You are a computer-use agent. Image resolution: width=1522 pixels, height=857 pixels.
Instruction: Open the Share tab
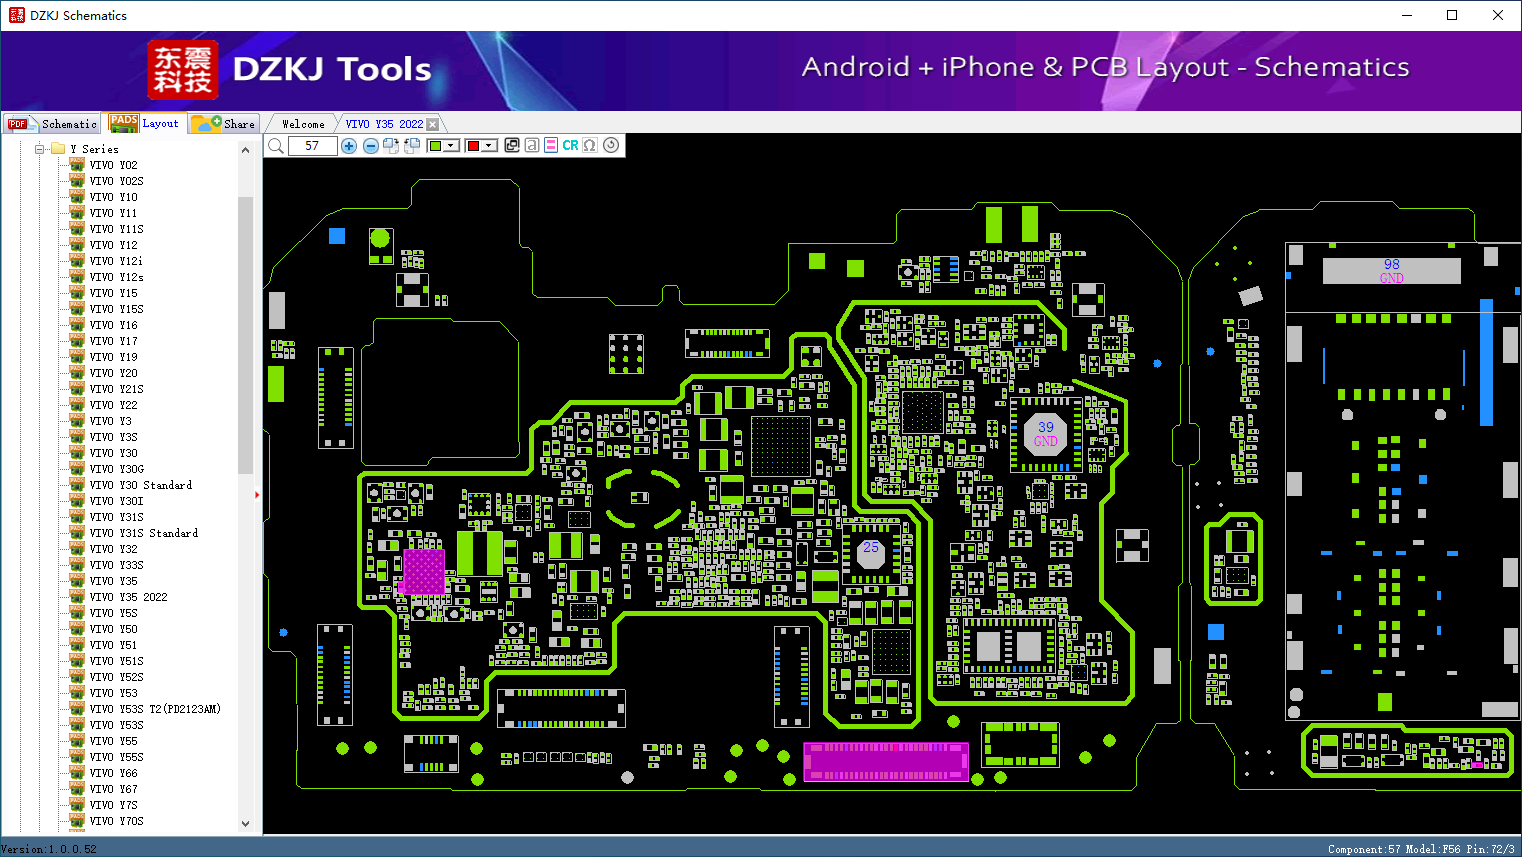click(x=224, y=124)
